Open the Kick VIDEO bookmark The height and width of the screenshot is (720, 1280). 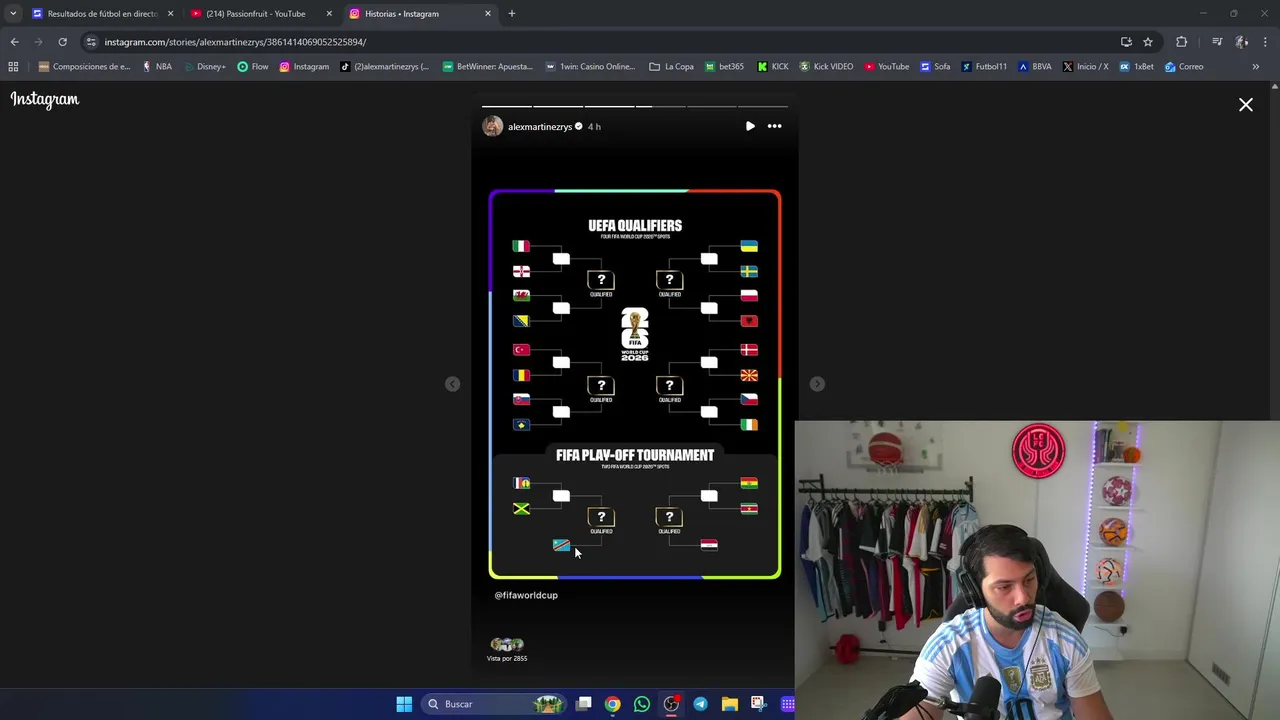pyautogui.click(x=826, y=67)
